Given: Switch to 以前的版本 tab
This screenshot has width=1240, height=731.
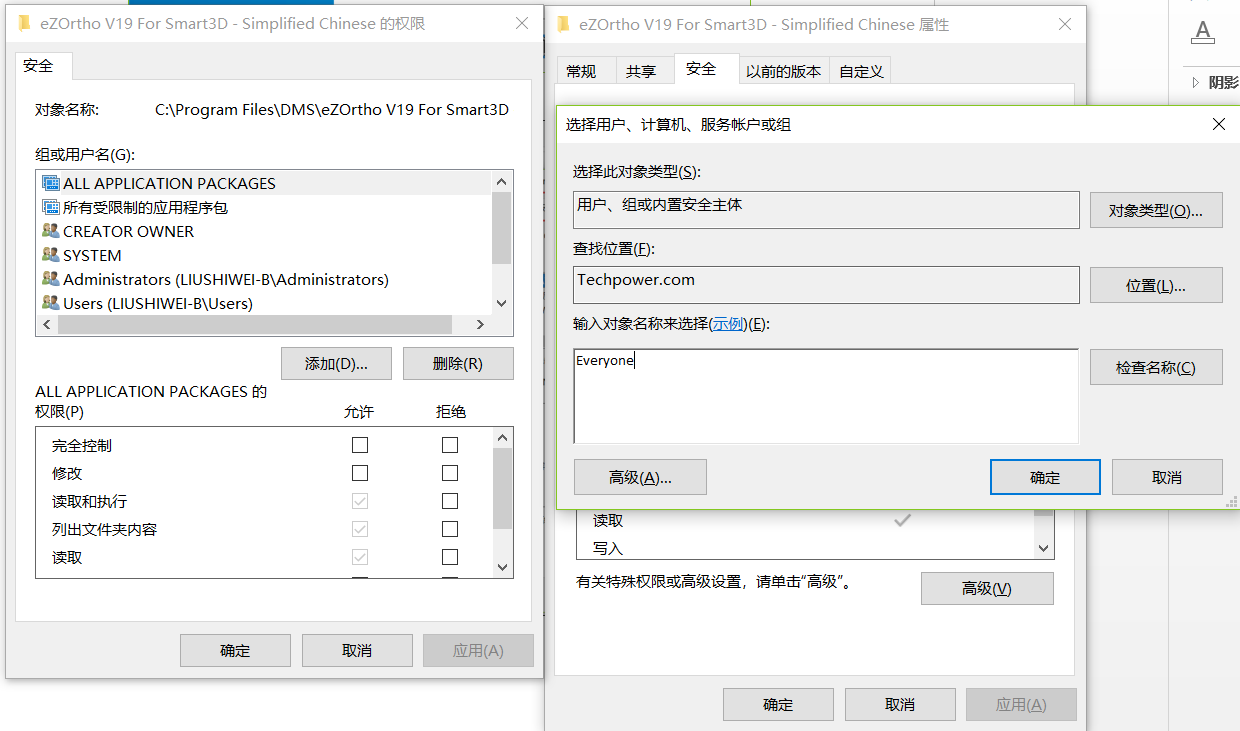Looking at the screenshot, I should click(x=784, y=71).
